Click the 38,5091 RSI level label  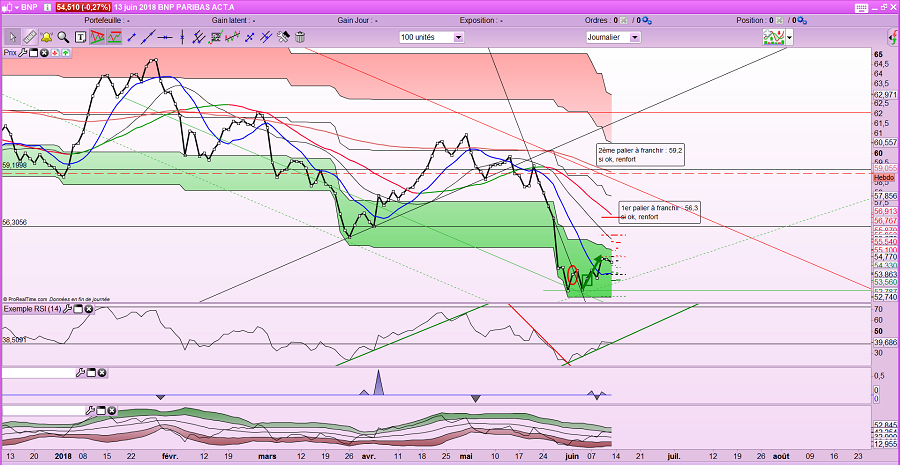click(15, 339)
